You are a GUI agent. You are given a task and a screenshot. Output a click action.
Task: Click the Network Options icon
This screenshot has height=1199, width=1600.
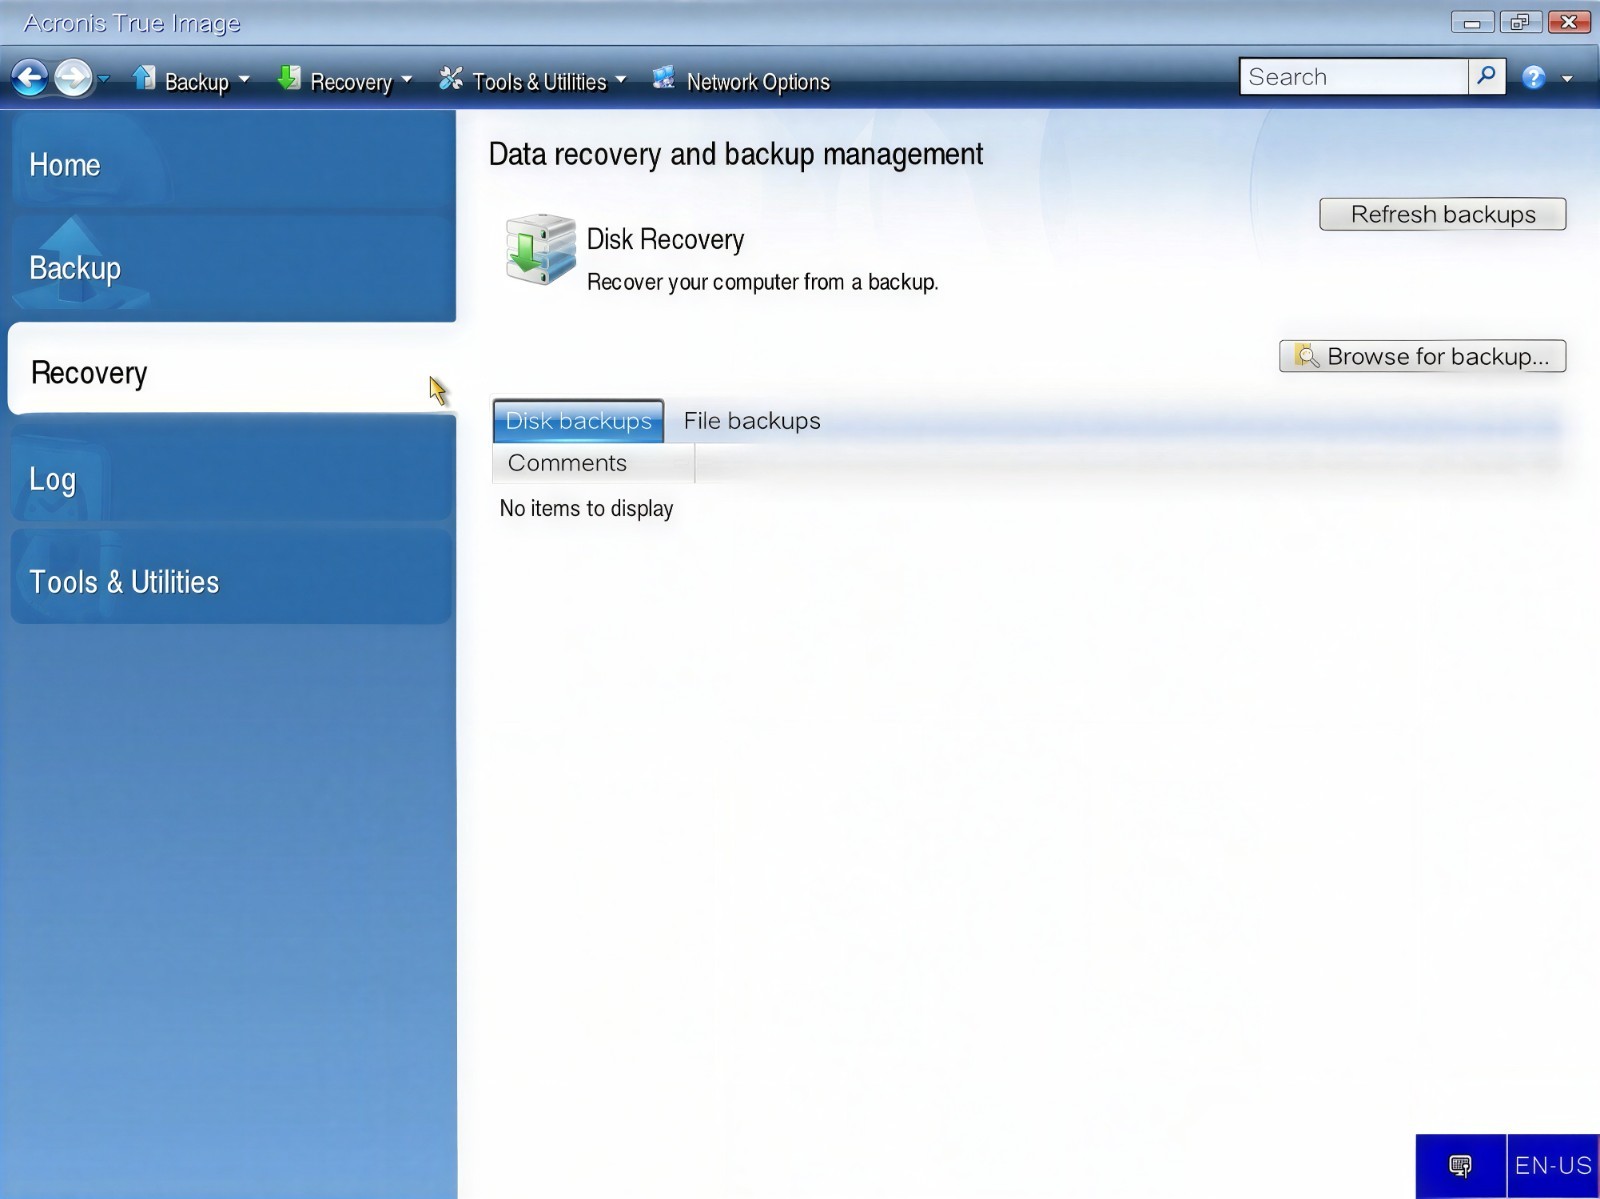coord(664,78)
